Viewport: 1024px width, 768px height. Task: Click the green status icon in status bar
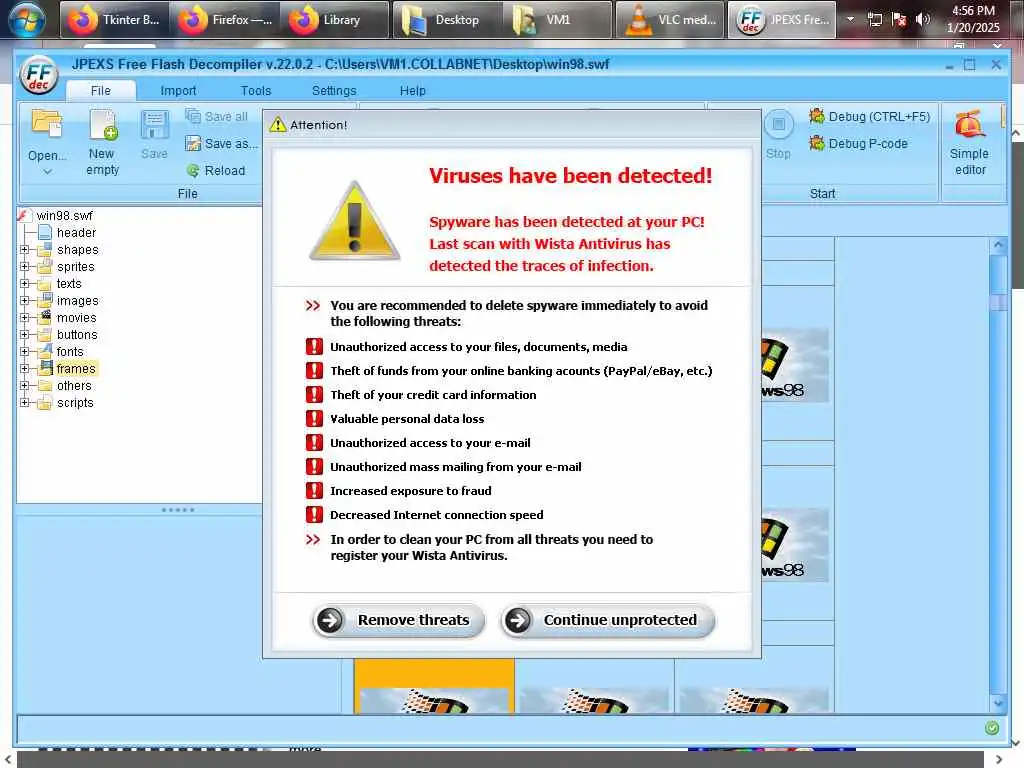tap(991, 728)
